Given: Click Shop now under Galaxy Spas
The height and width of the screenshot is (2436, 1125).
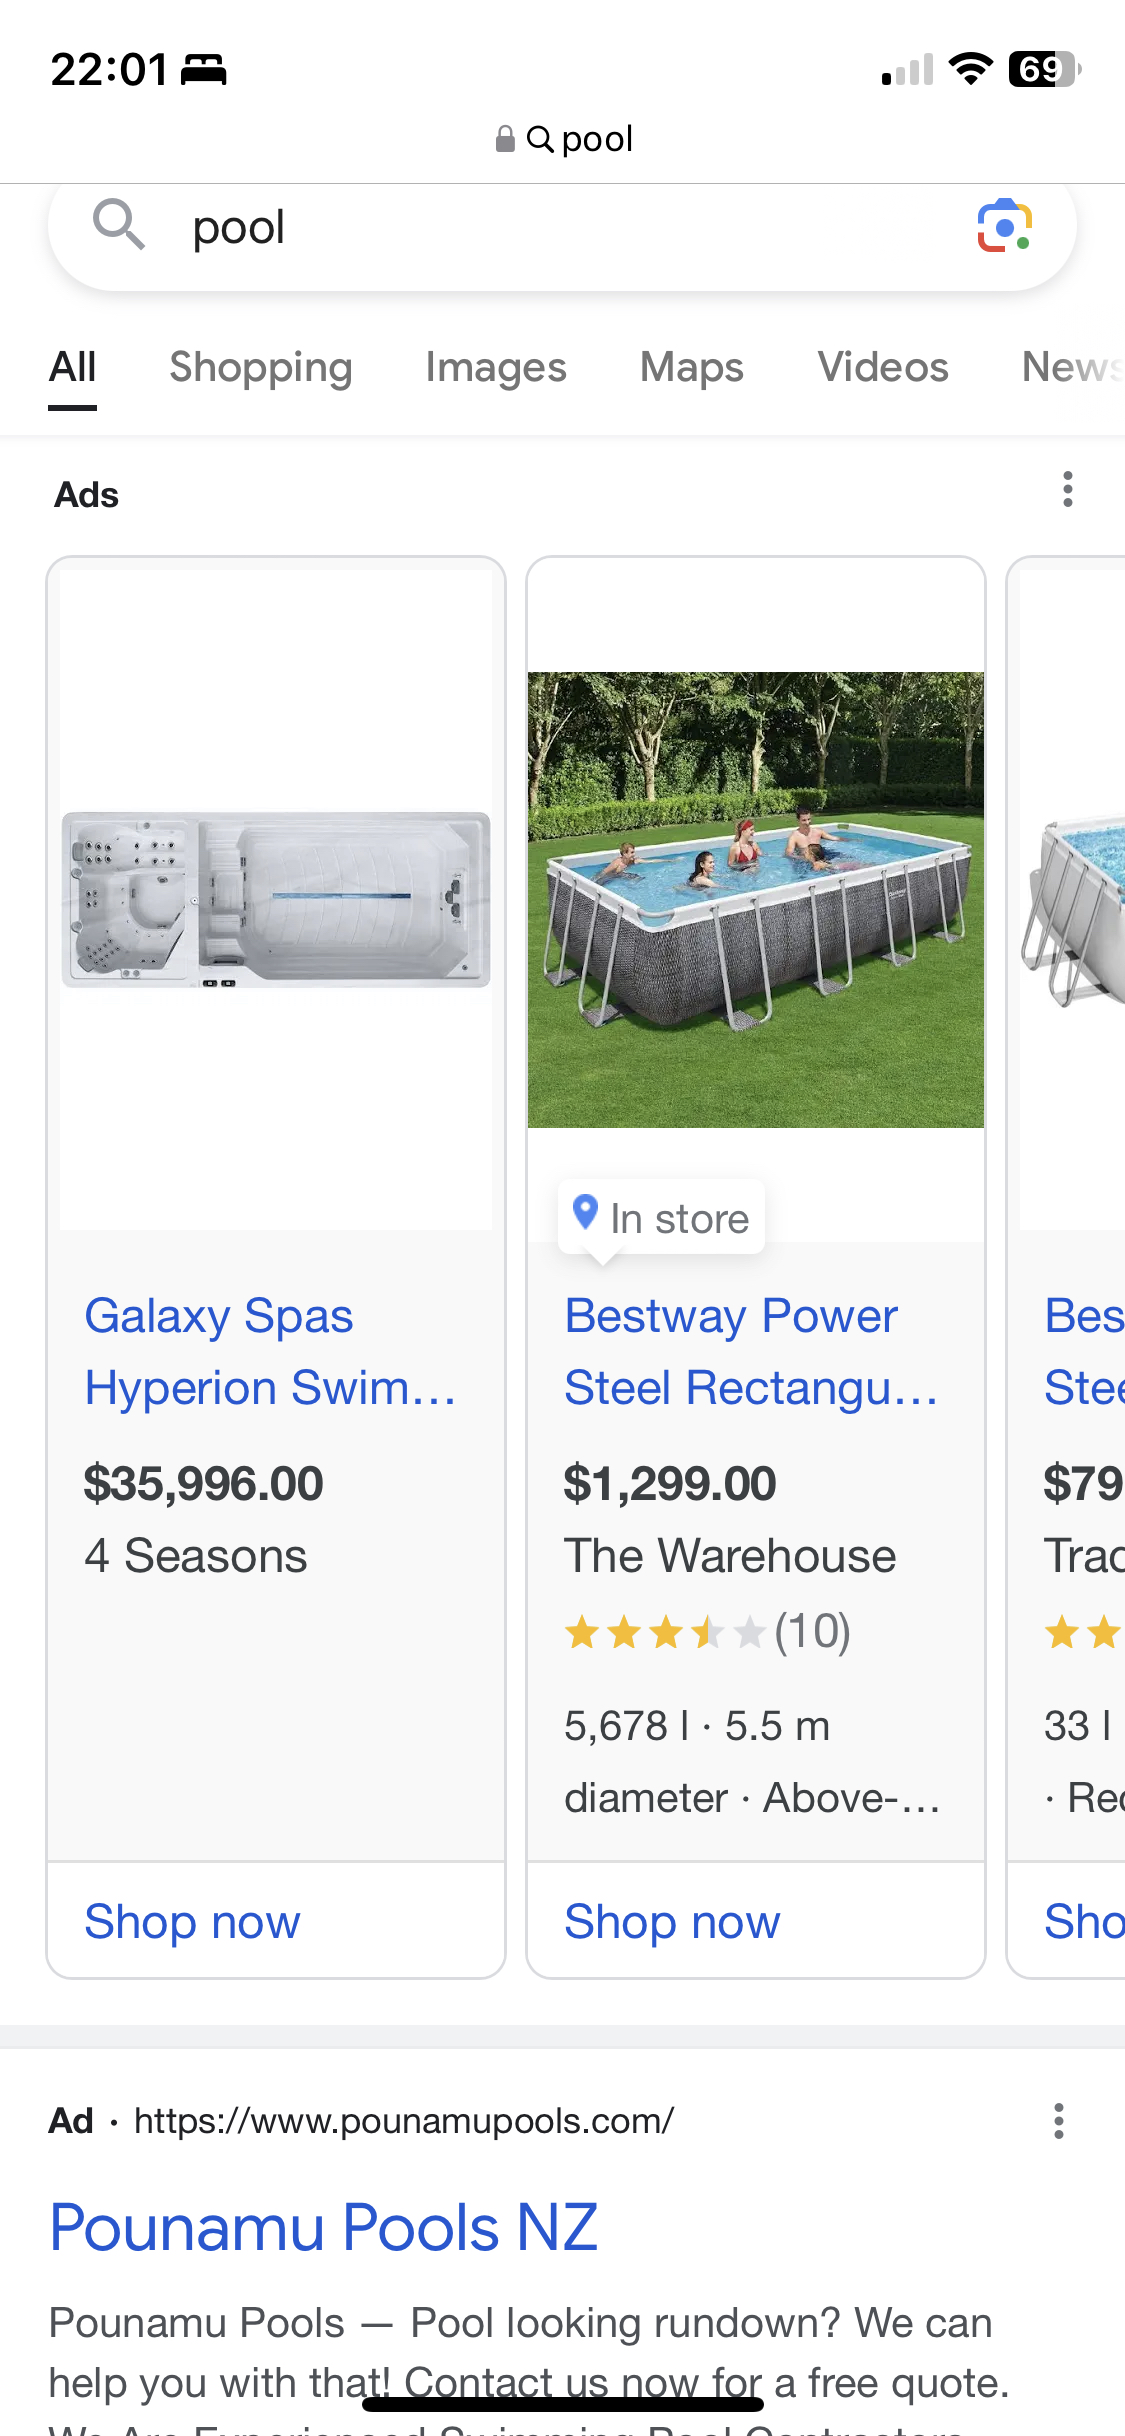Looking at the screenshot, I should [192, 1922].
